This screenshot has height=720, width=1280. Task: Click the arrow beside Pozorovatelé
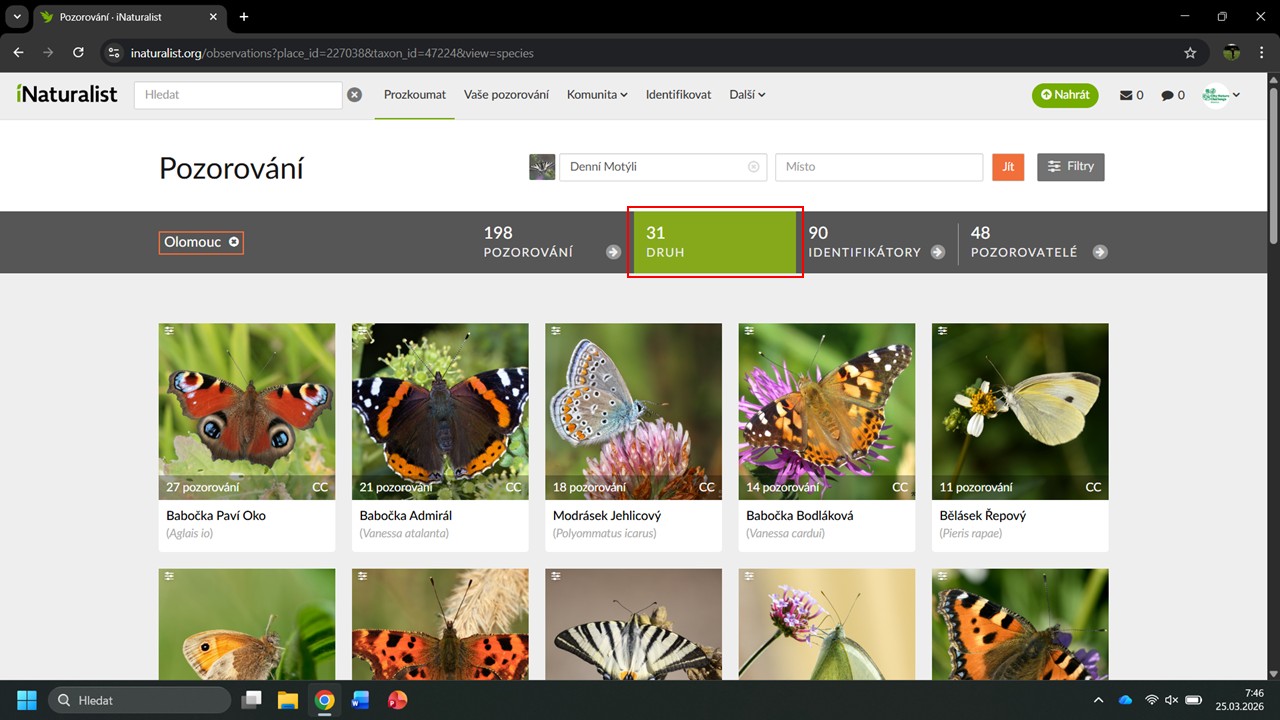coord(1100,252)
